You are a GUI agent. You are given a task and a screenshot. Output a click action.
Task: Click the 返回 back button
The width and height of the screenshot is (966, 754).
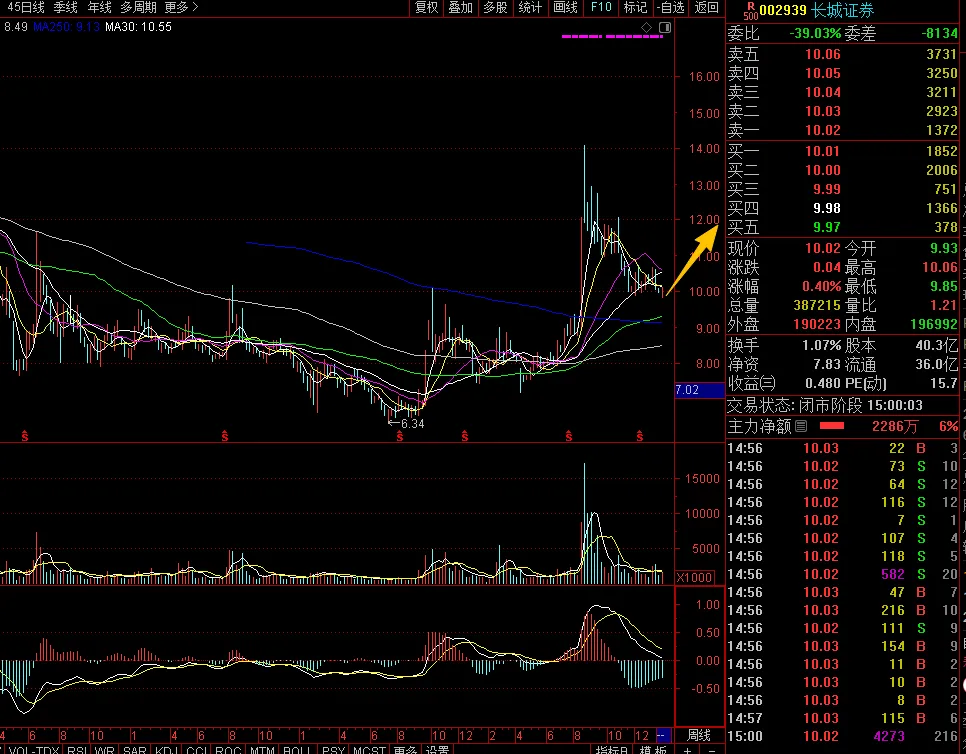click(x=707, y=7)
